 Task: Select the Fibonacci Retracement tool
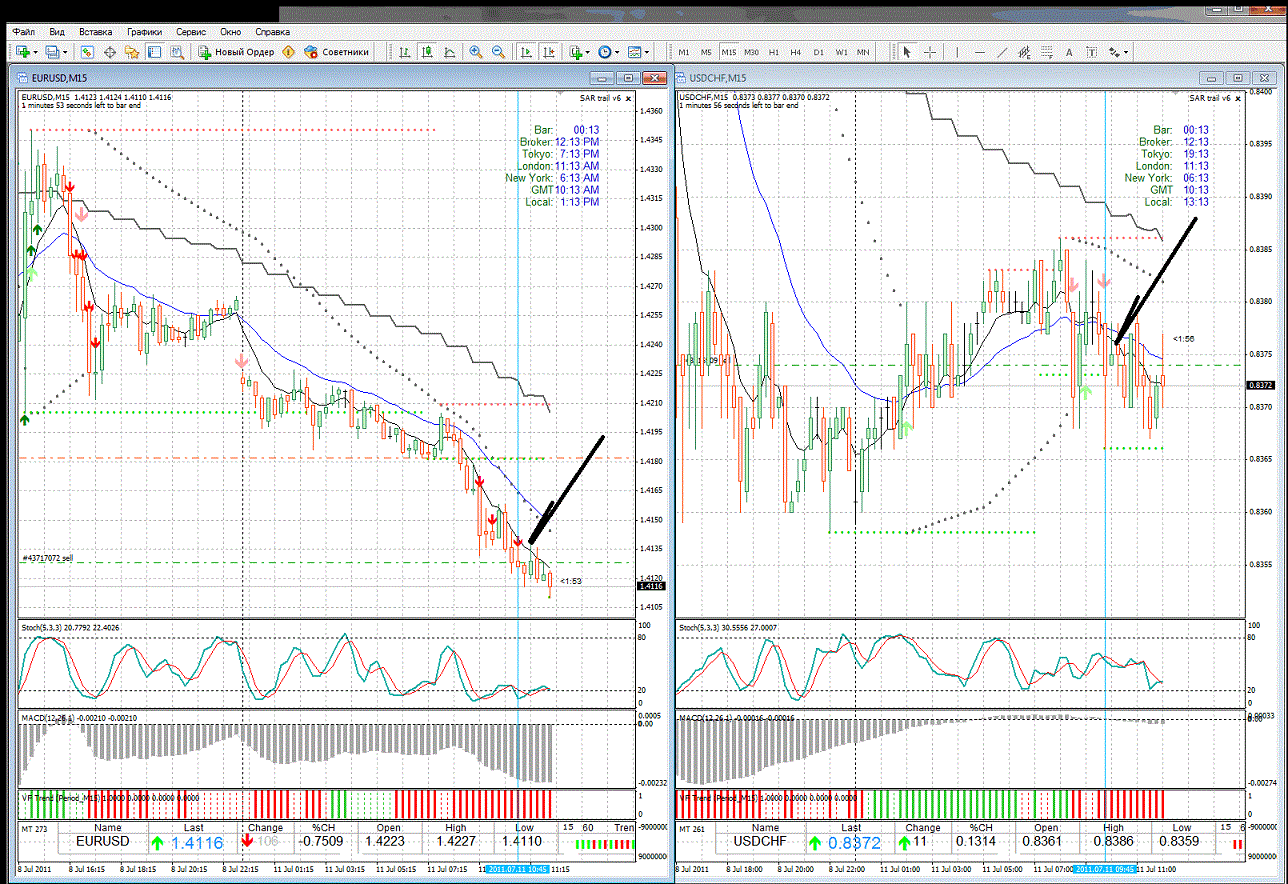point(1047,51)
